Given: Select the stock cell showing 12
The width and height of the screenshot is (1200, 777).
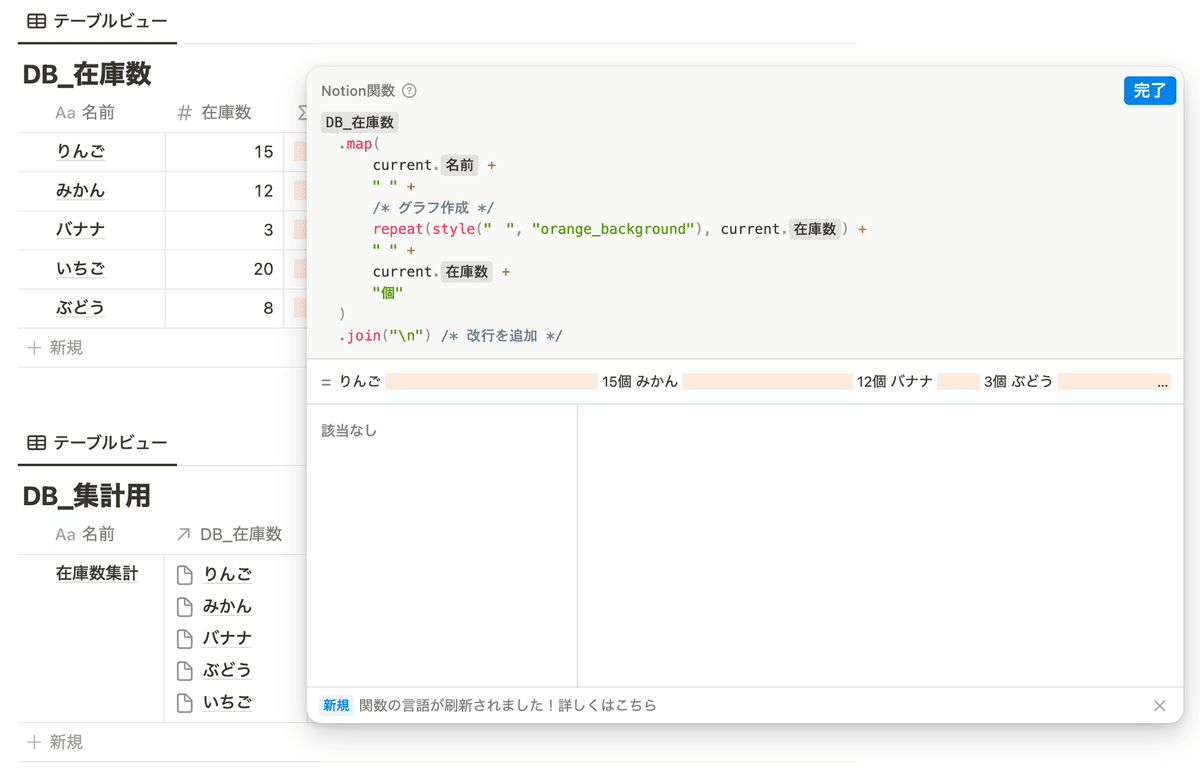Looking at the screenshot, I should point(224,191).
